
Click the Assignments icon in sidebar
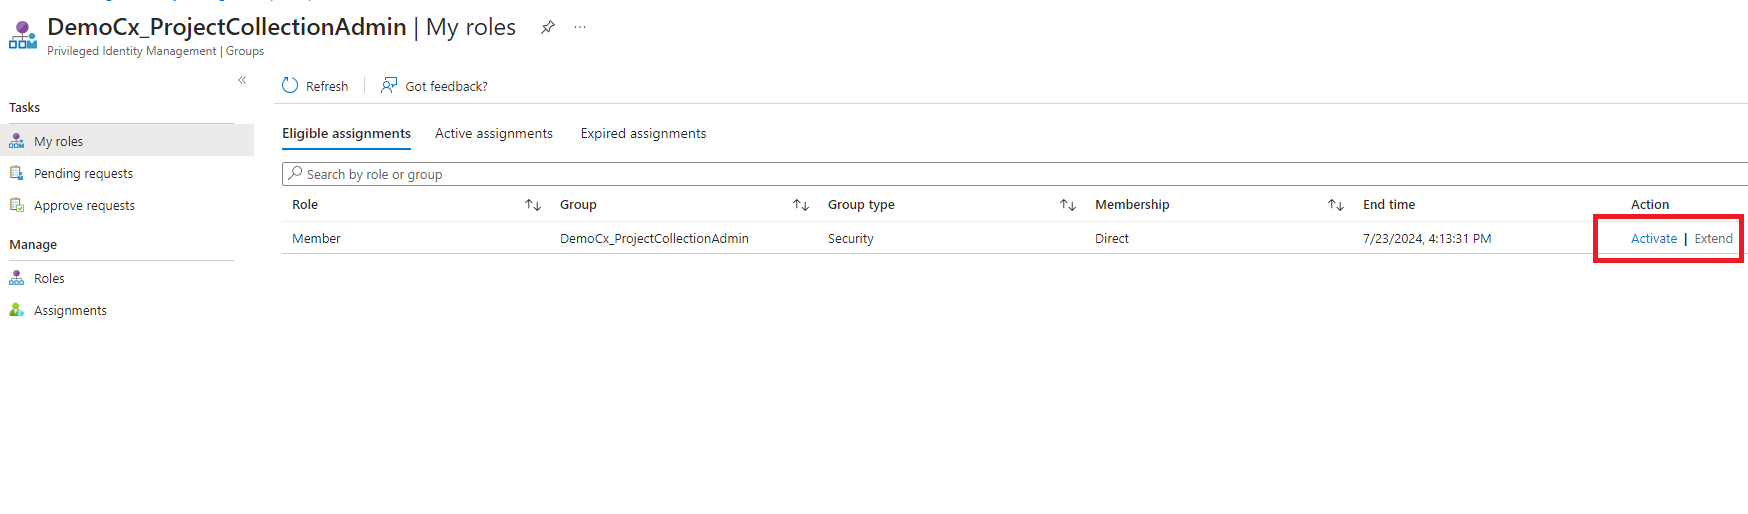pyautogui.click(x=17, y=310)
